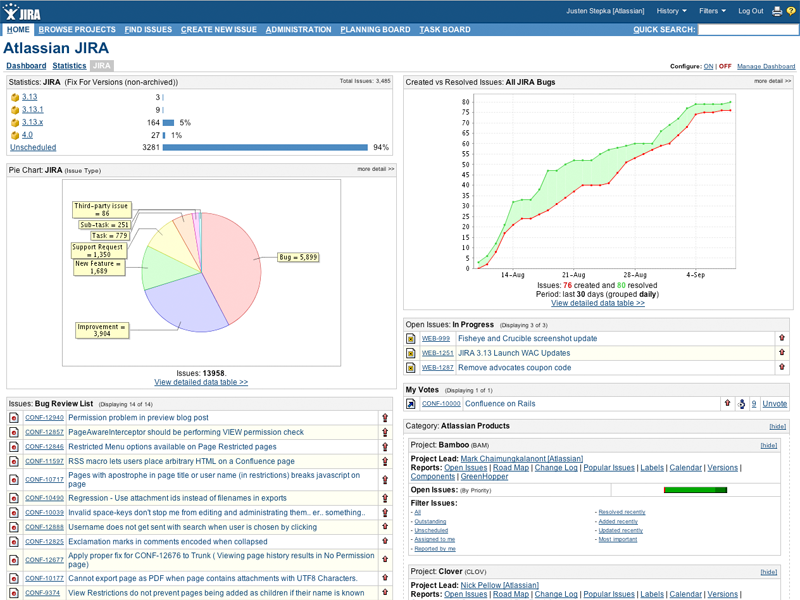Click the version package icon beside 3.13.x
Screen dimensions: 800x600
[x=14, y=122]
